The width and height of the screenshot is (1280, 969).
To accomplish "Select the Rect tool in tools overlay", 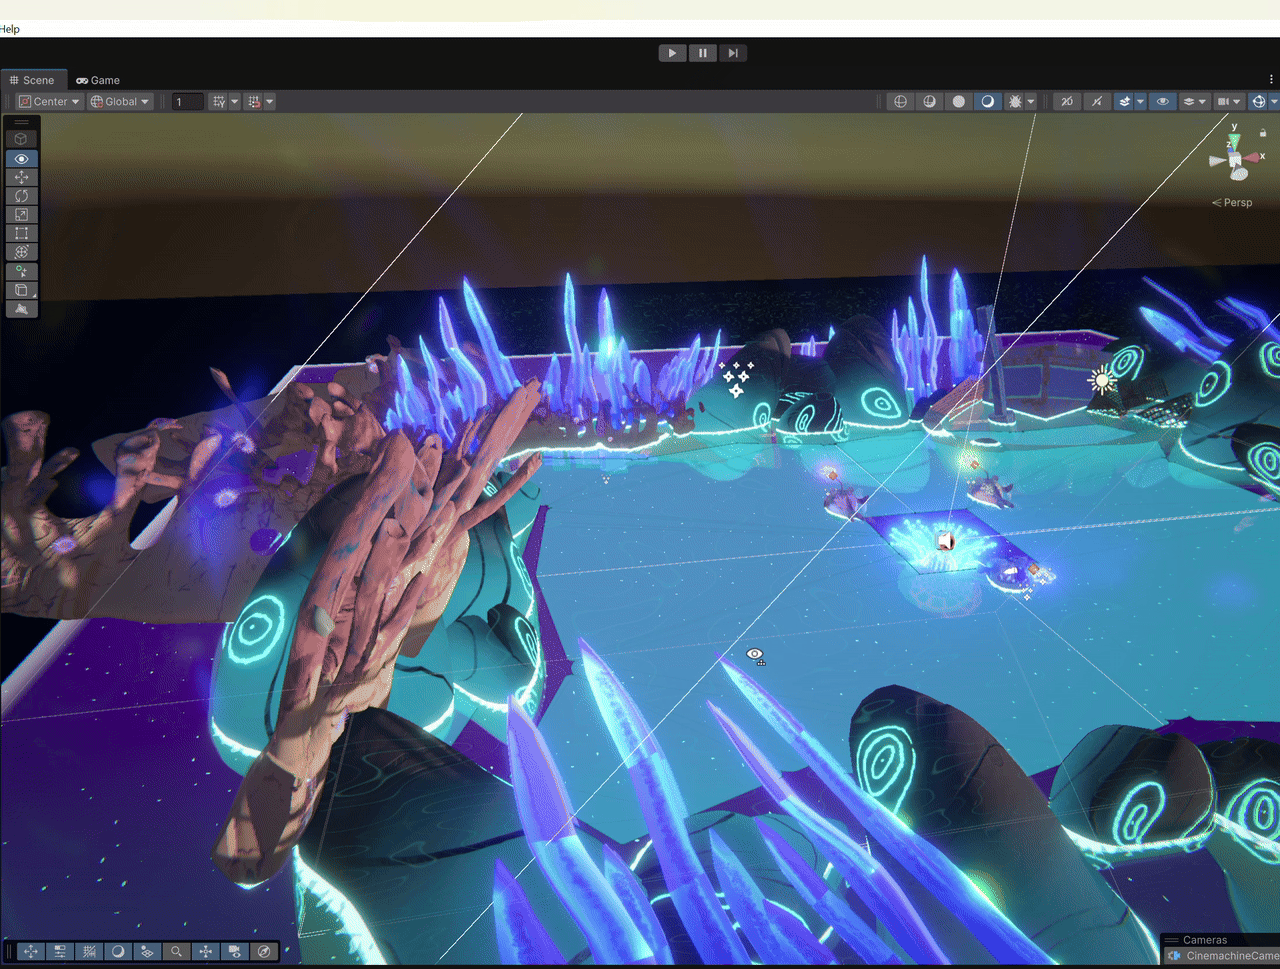I will 21,233.
